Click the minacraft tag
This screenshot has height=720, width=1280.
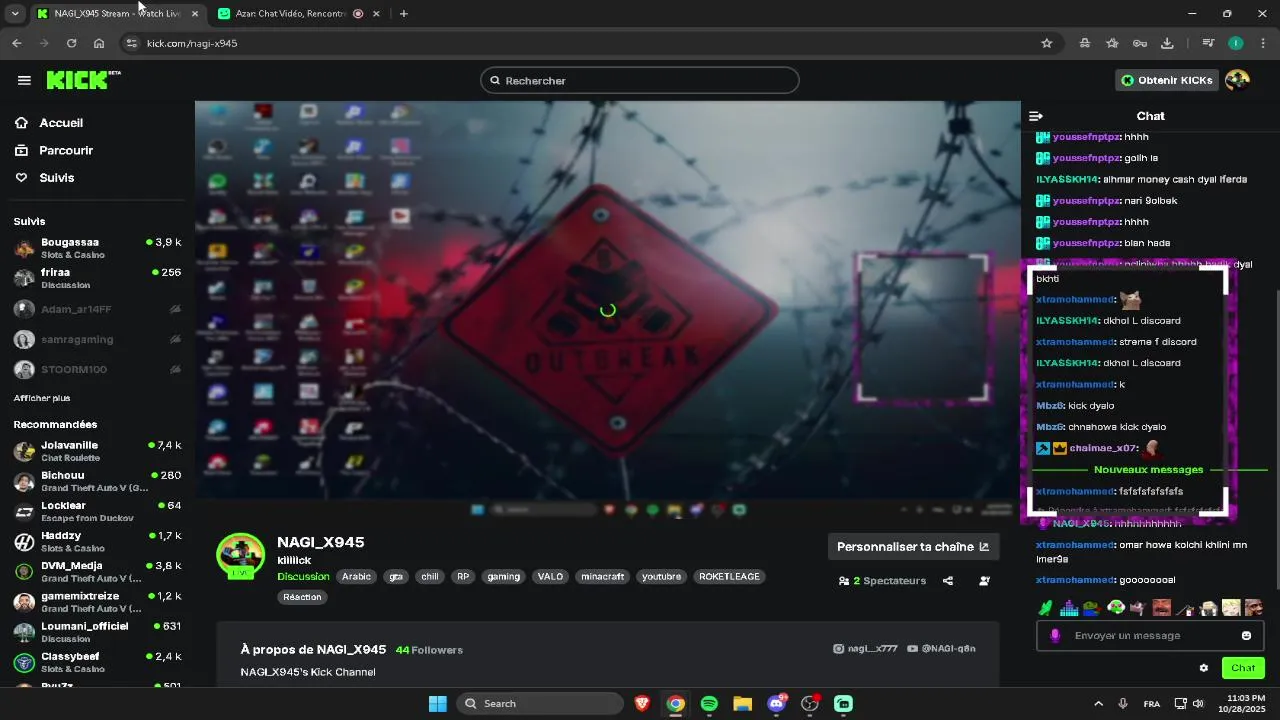pyautogui.click(x=603, y=577)
